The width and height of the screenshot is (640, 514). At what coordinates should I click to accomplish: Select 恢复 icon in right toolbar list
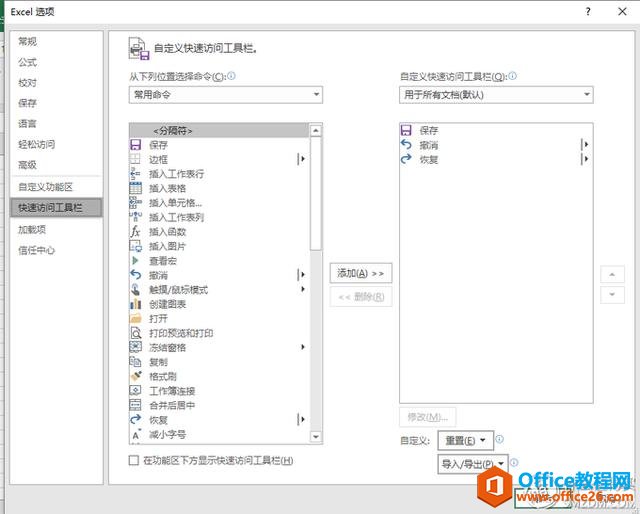406,159
